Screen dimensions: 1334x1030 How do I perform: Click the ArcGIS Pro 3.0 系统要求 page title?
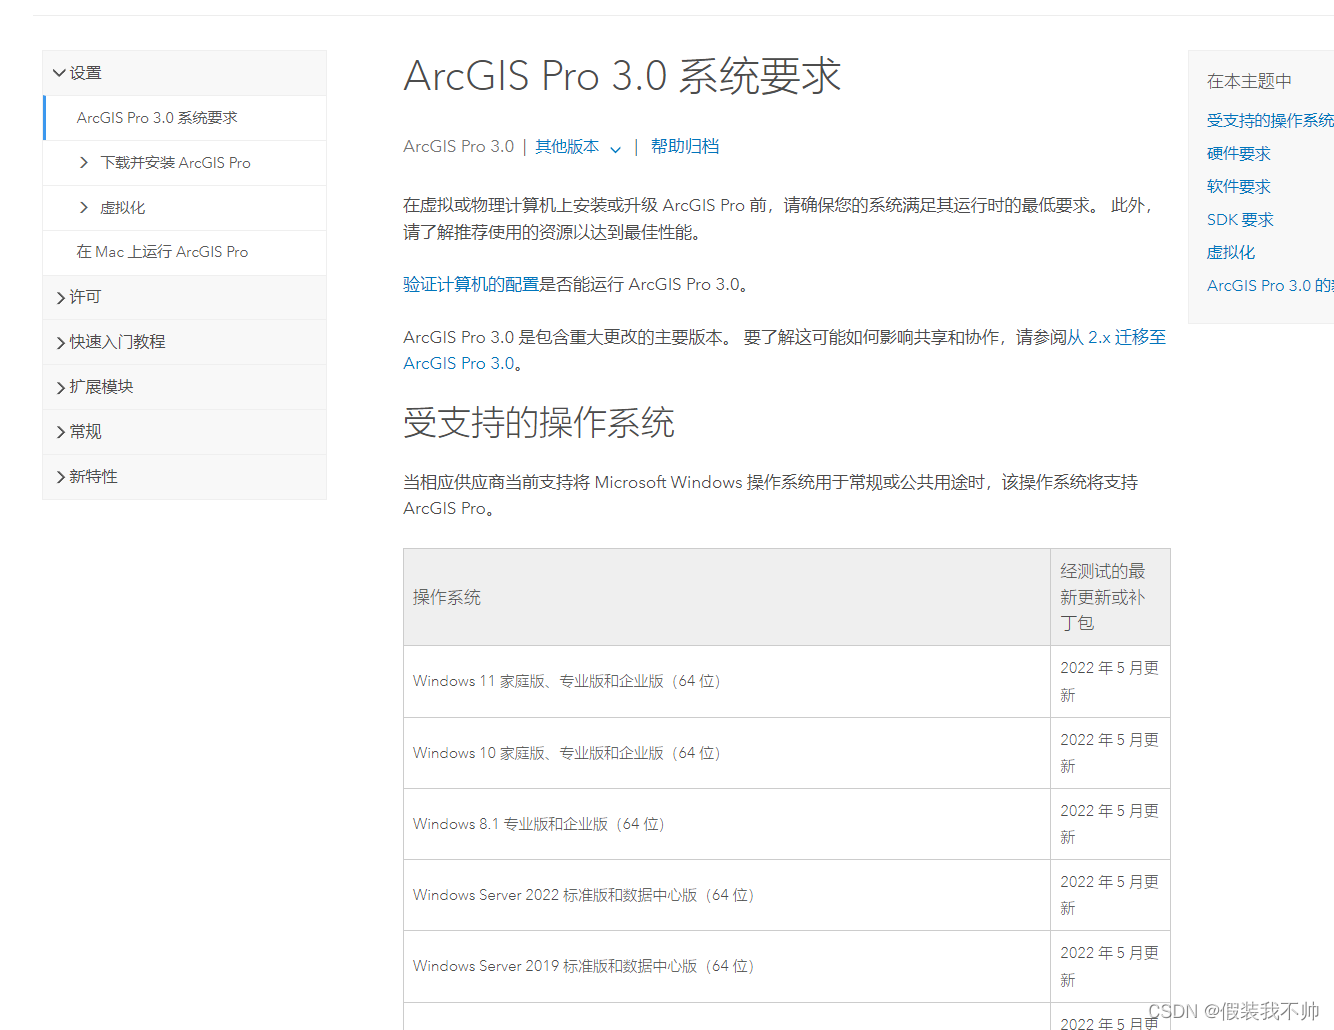pos(622,76)
